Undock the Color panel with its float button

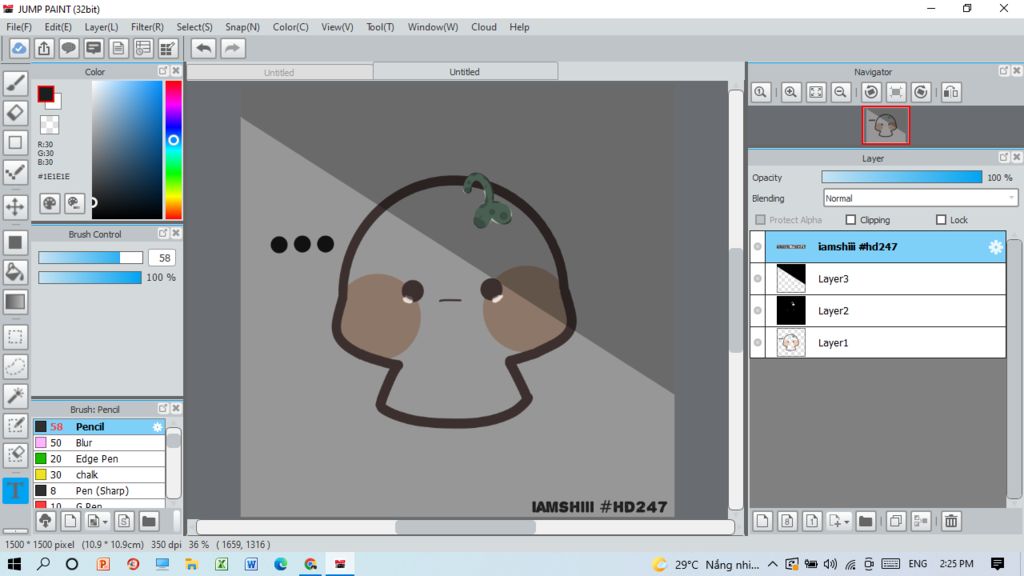(x=163, y=71)
